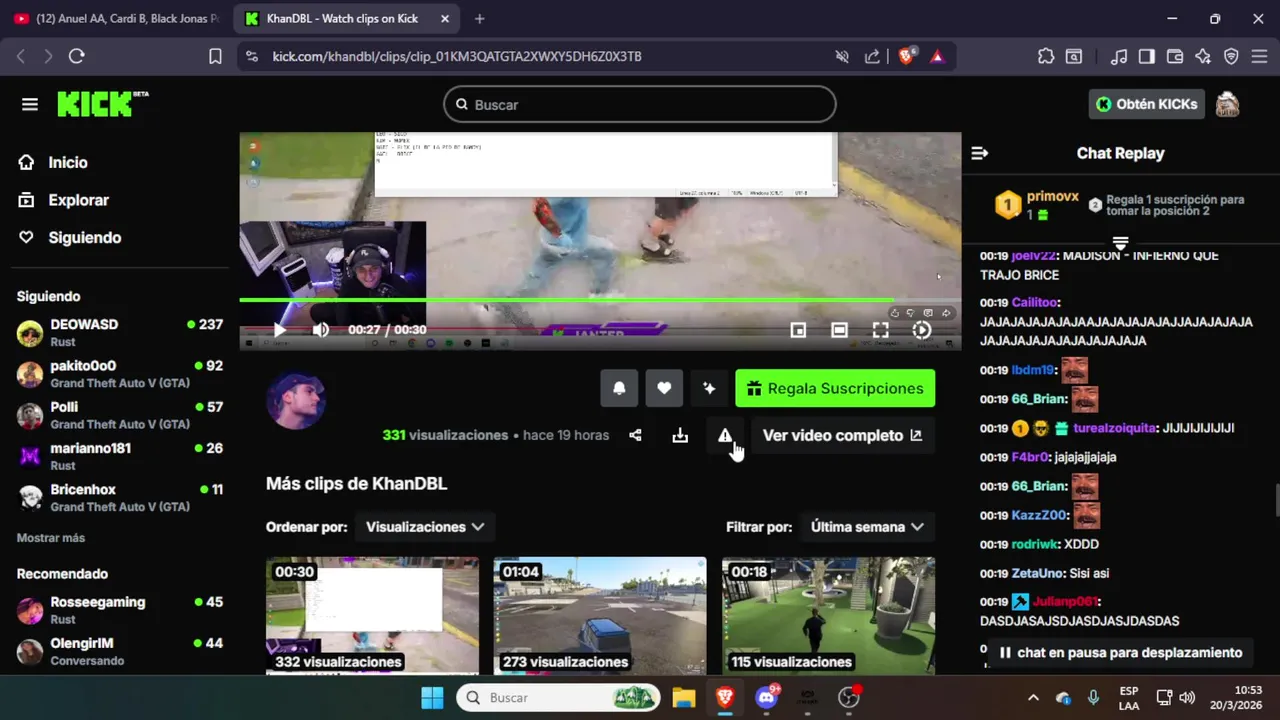Enter fullscreen on the clip player

[880, 330]
